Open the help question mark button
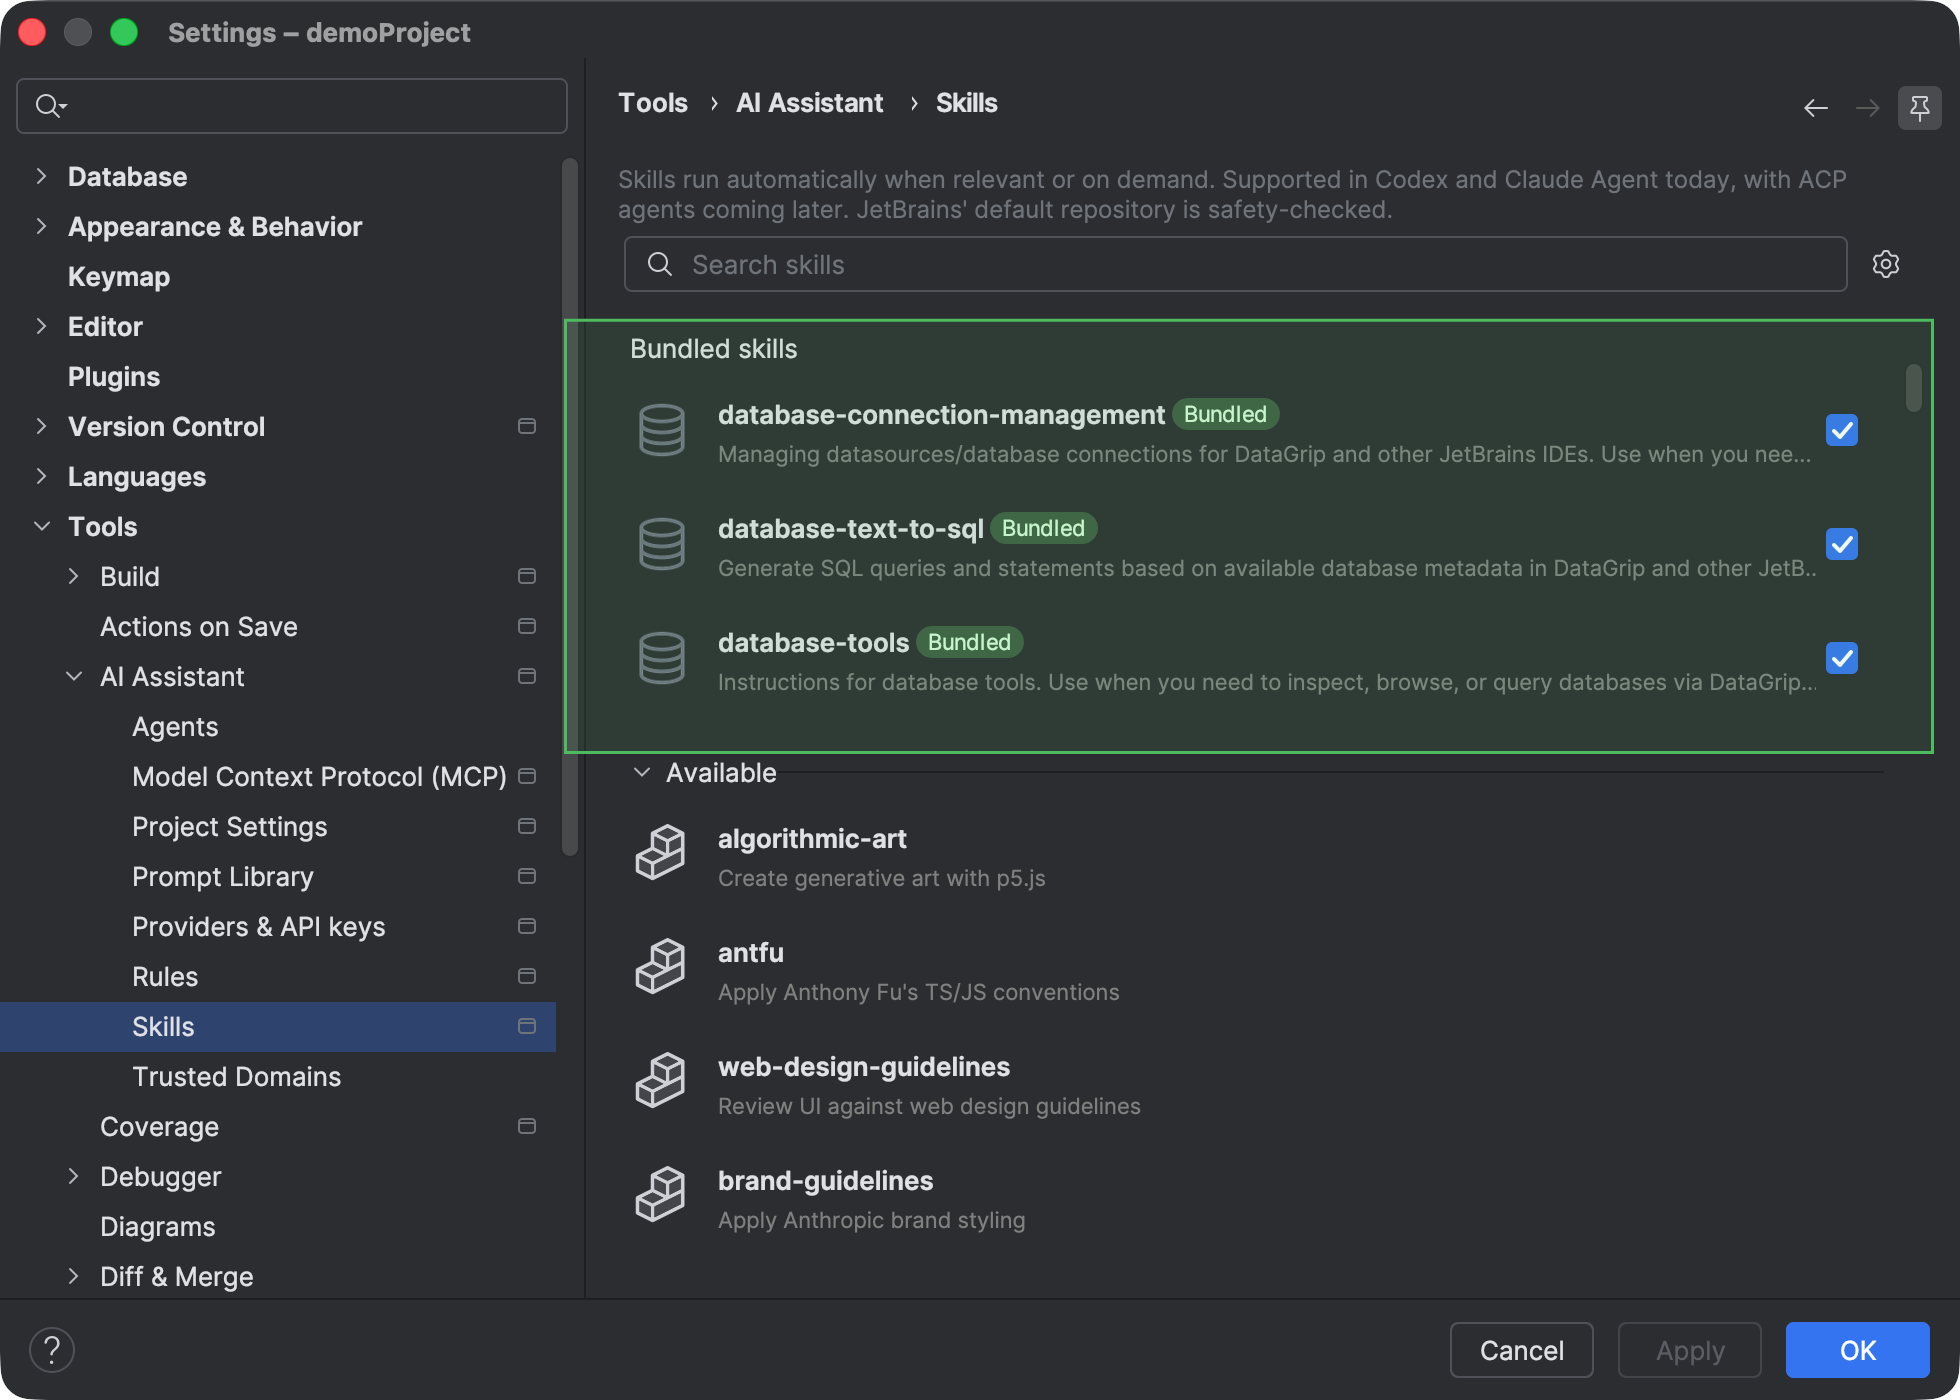 (x=52, y=1350)
